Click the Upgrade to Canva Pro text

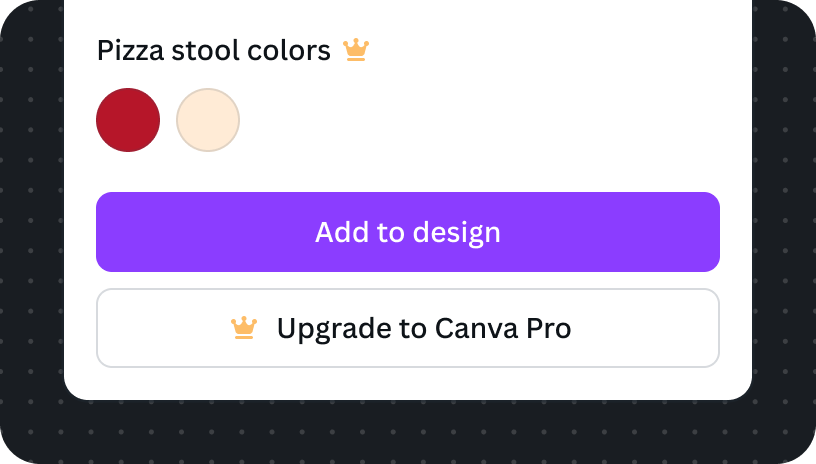click(424, 329)
